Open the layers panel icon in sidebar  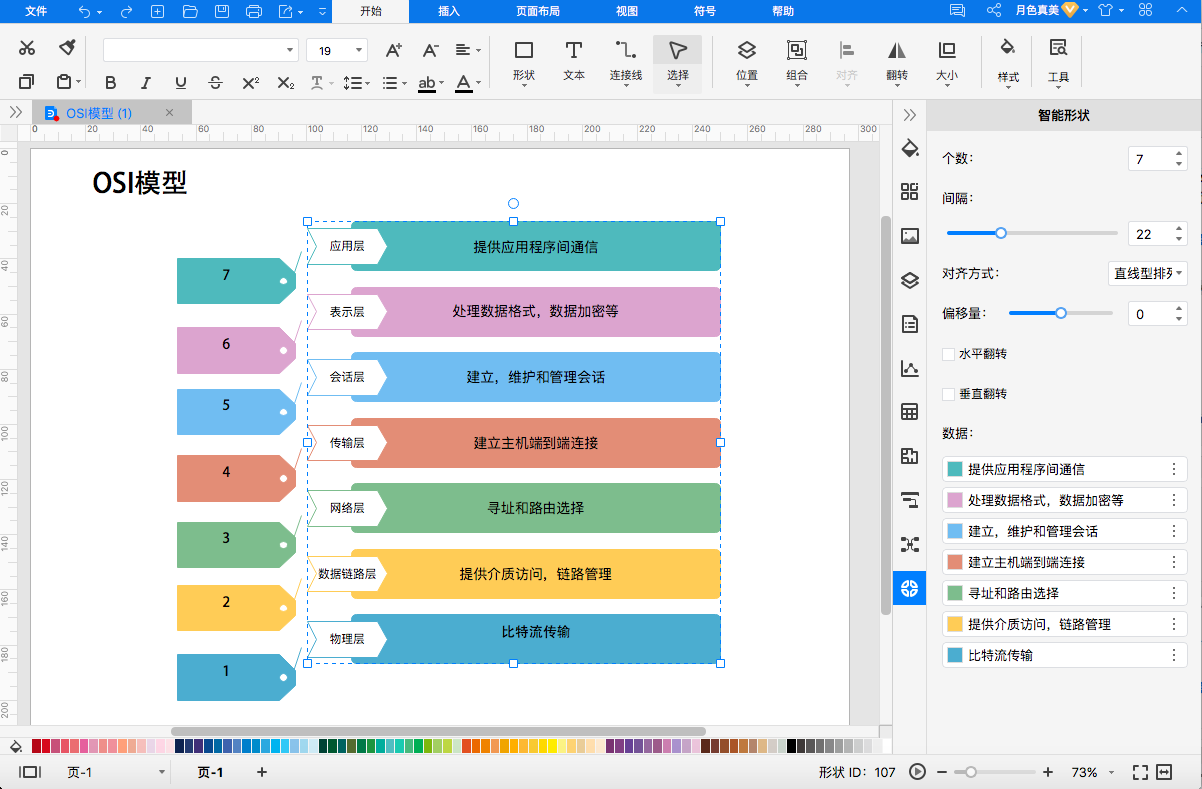(909, 281)
